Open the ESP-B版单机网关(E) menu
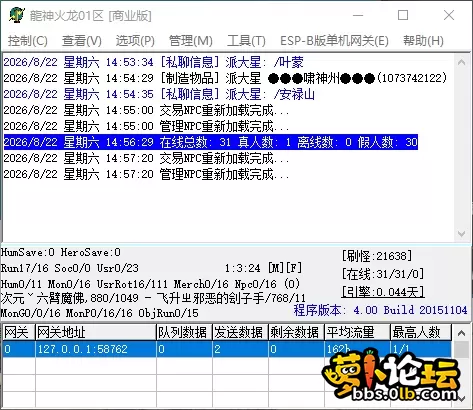The width and height of the screenshot is (473, 410). point(334,41)
